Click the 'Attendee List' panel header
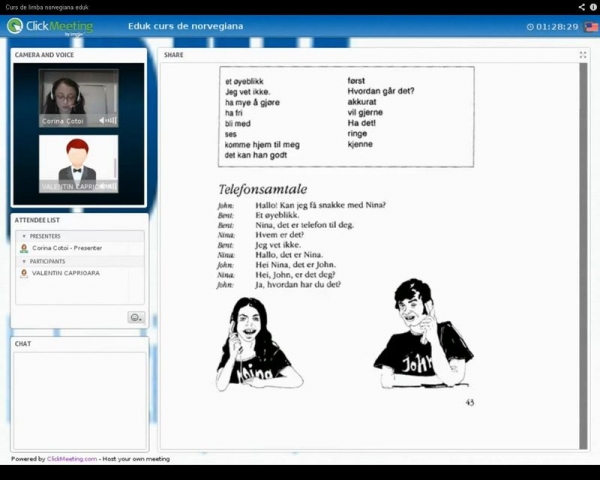 click(37, 220)
